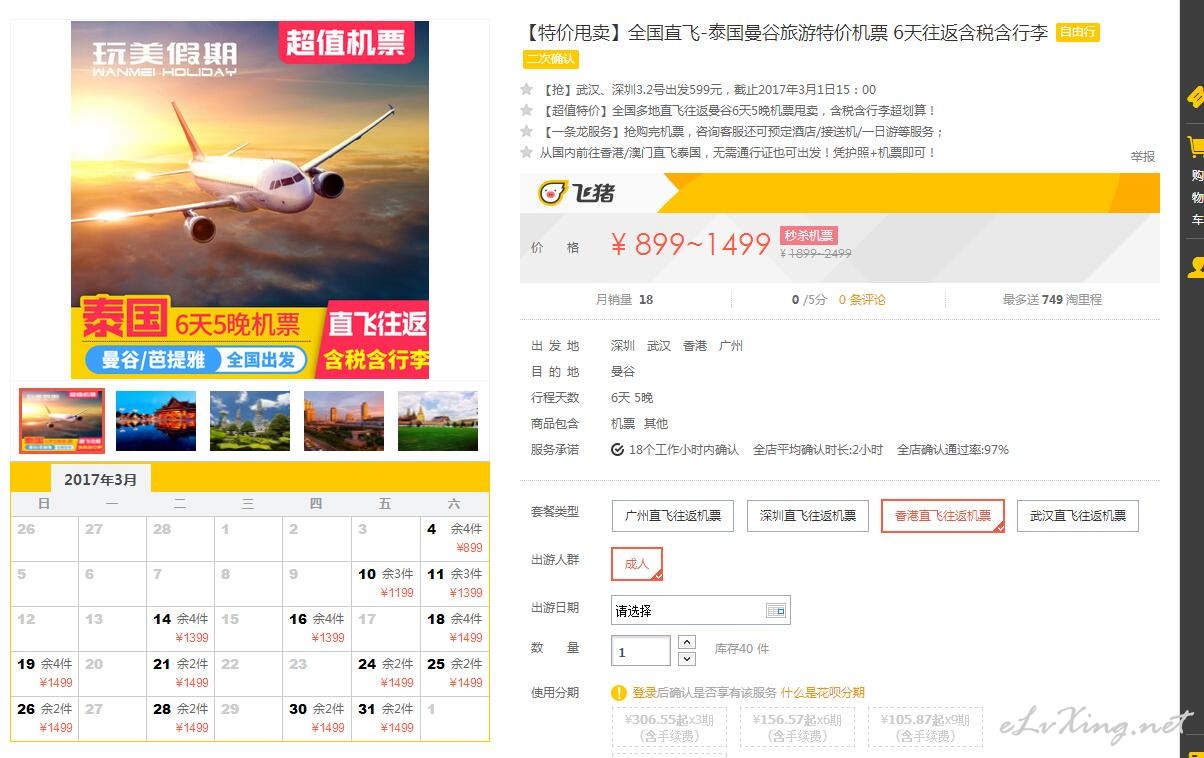Select the 广州直飞往返机票 package option
This screenshot has width=1204, height=758.
(673, 516)
